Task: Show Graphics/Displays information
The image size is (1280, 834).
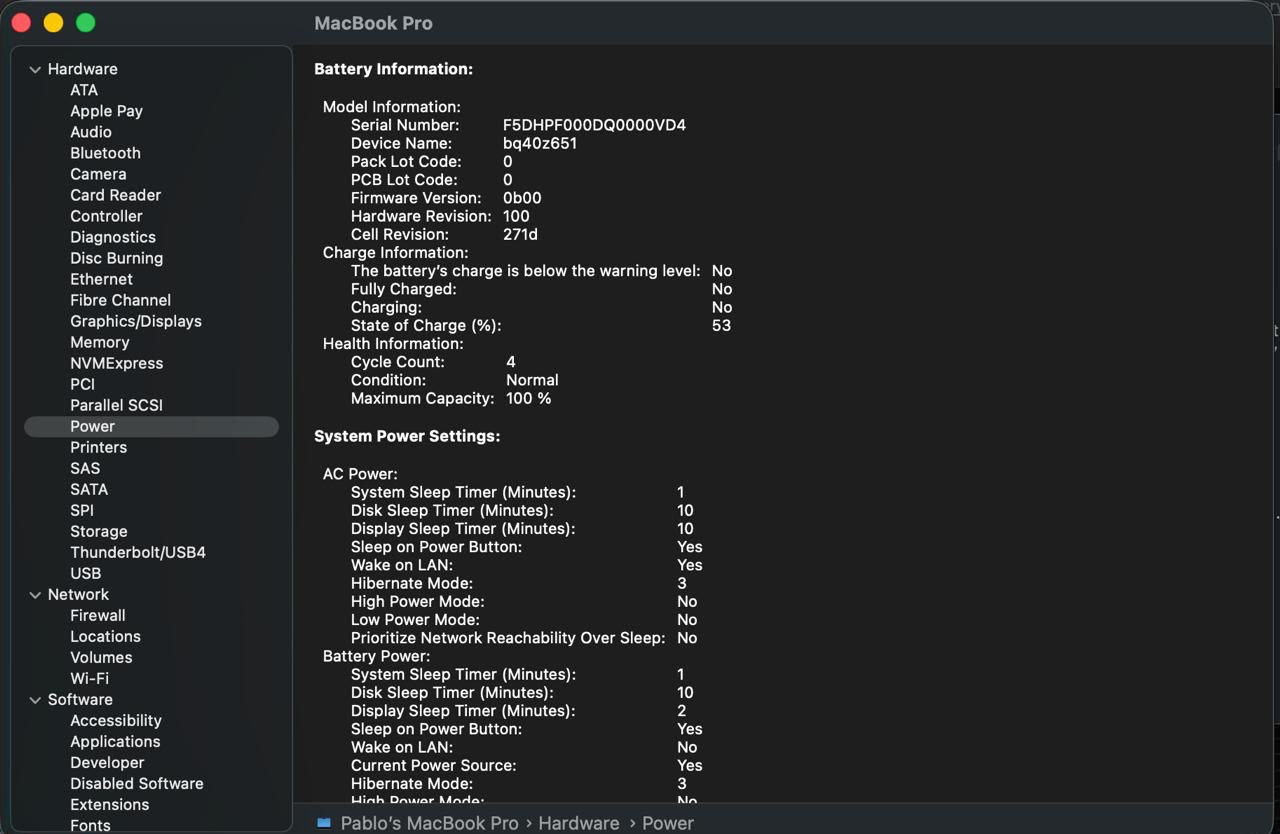Action: tap(136, 321)
